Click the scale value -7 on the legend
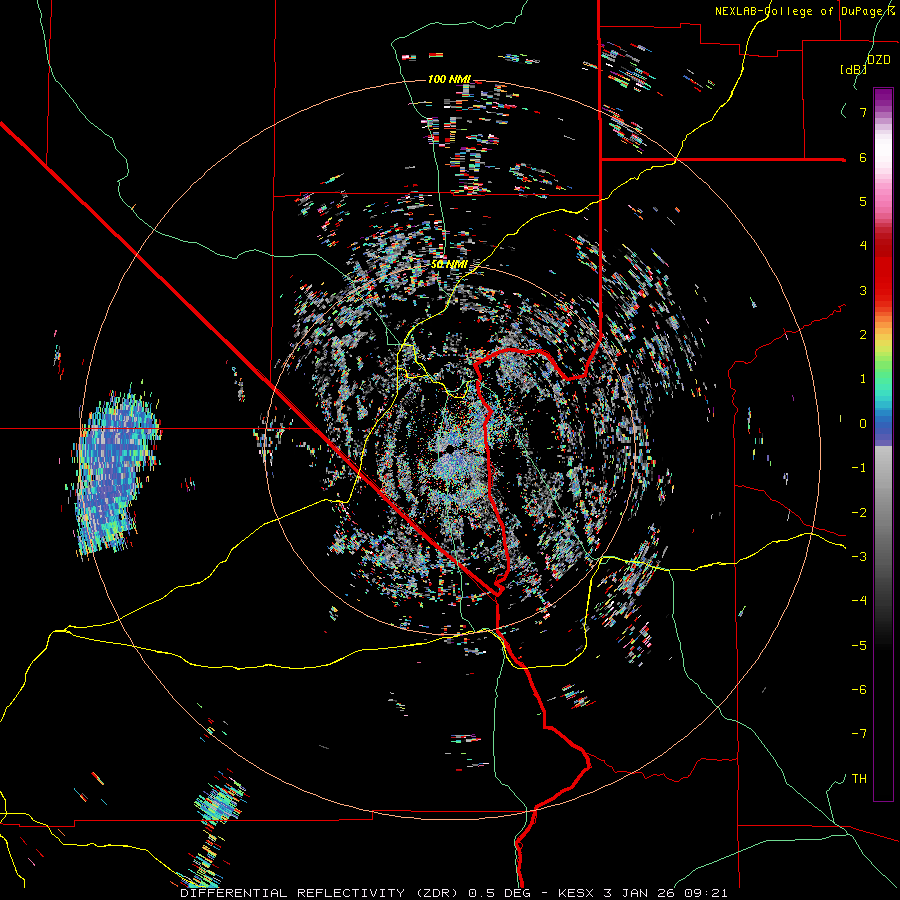The image size is (900, 900). point(859,734)
